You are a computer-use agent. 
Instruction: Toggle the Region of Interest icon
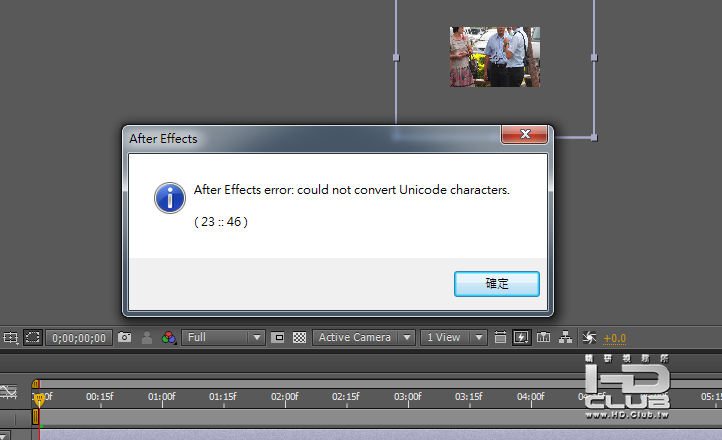point(33,337)
